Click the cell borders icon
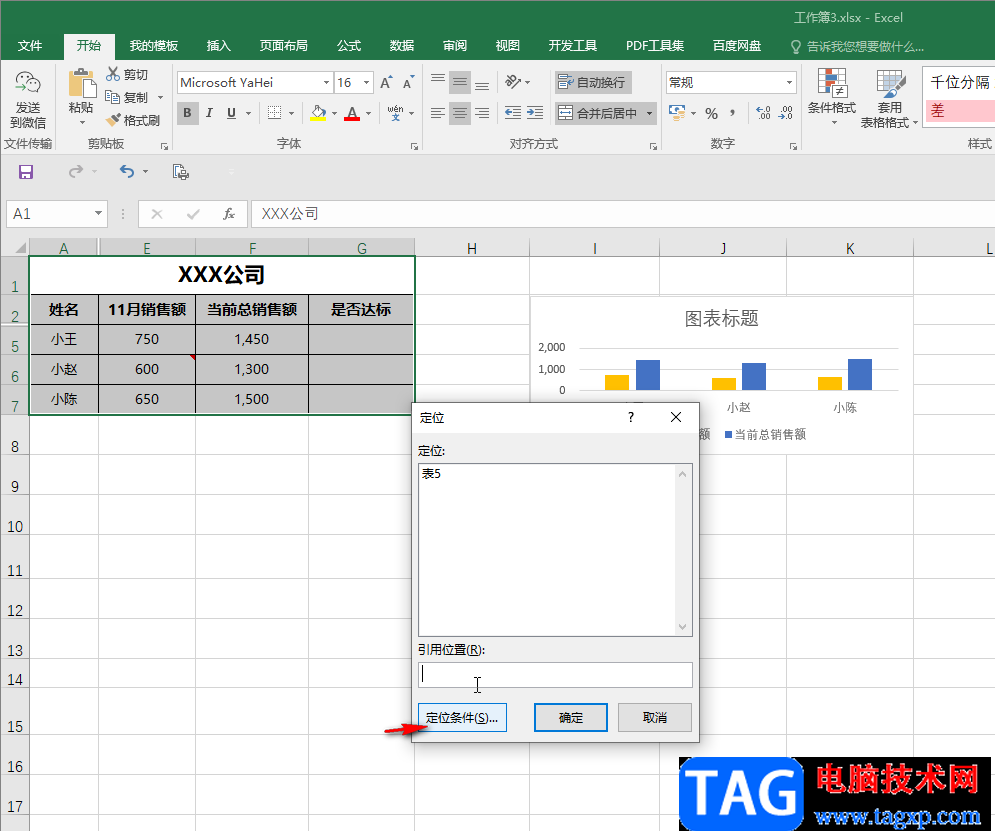 (x=274, y=113)
